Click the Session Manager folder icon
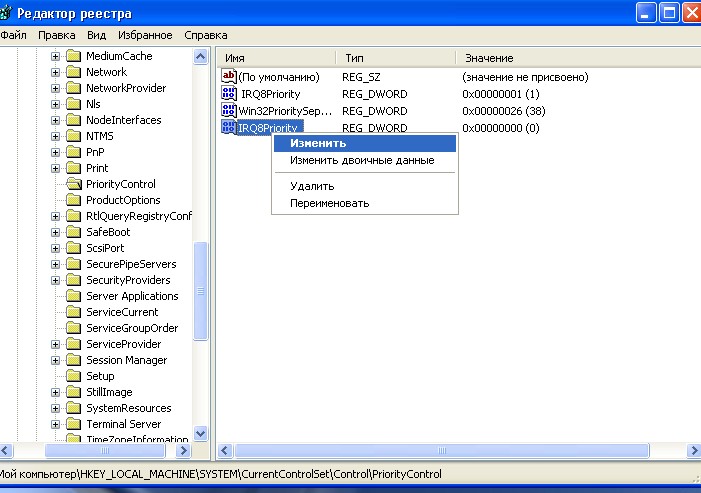This screenshot has height=493, width=701. [74, 361]
